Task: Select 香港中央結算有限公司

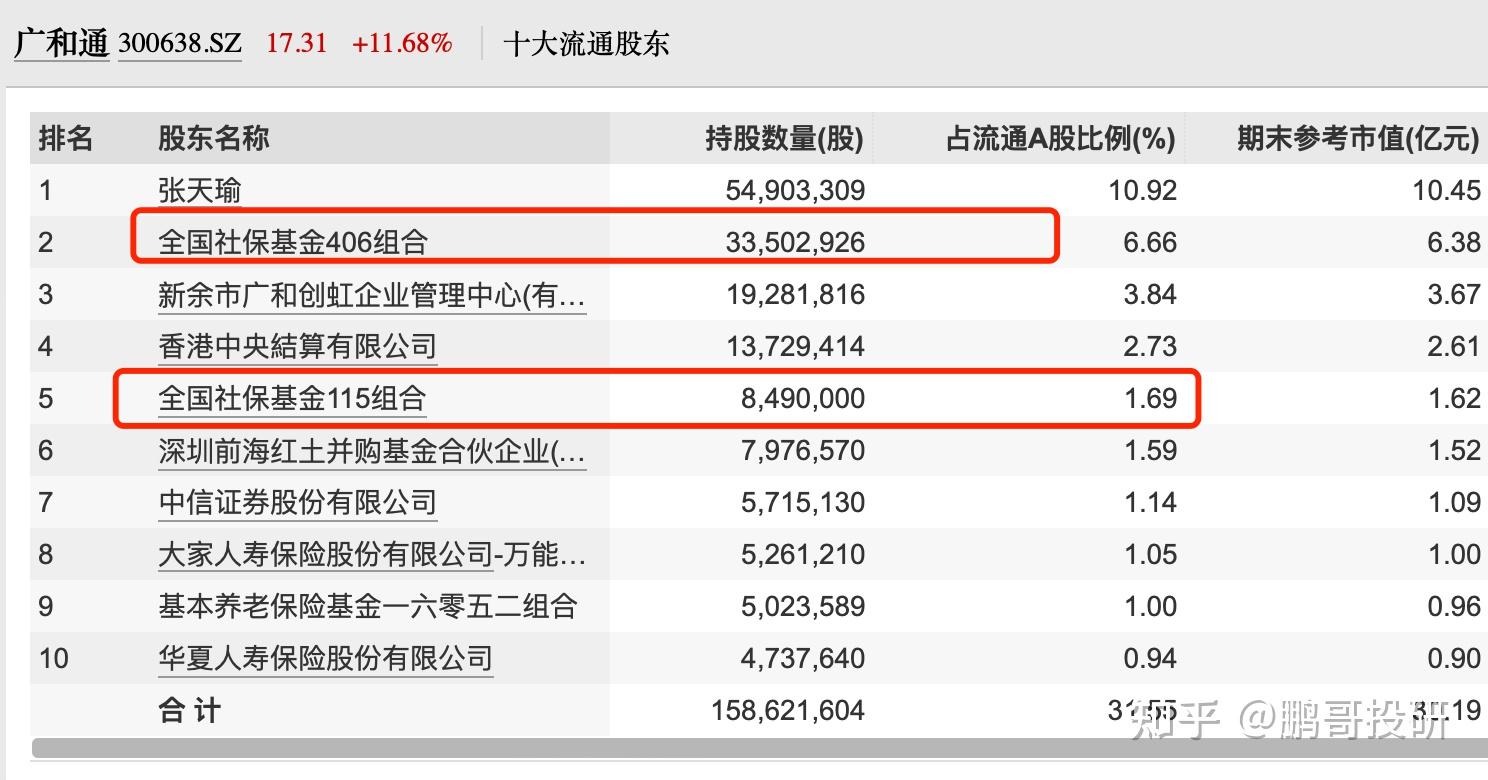Action: click(x=298, y=346)
